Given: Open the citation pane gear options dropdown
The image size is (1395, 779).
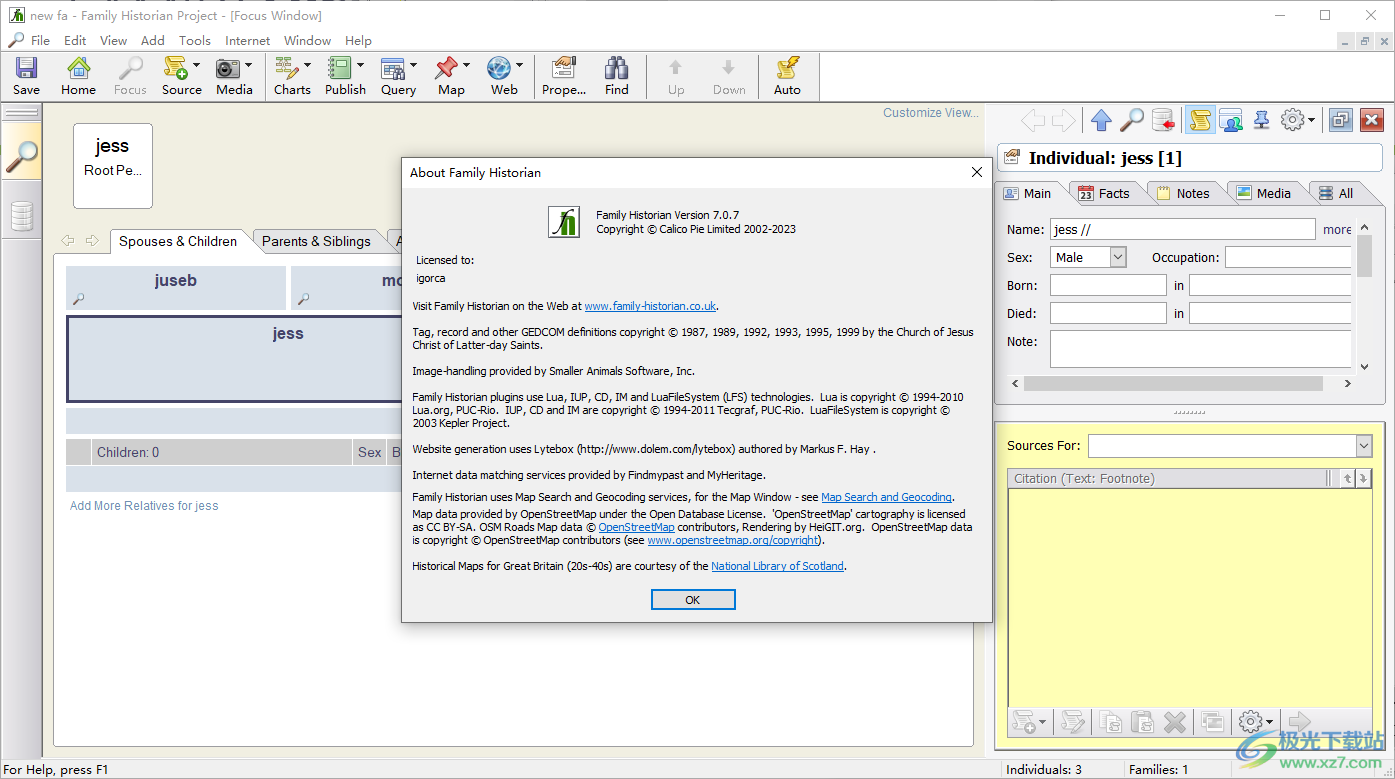Looking at the screenshot, I should click(1256, 721).
